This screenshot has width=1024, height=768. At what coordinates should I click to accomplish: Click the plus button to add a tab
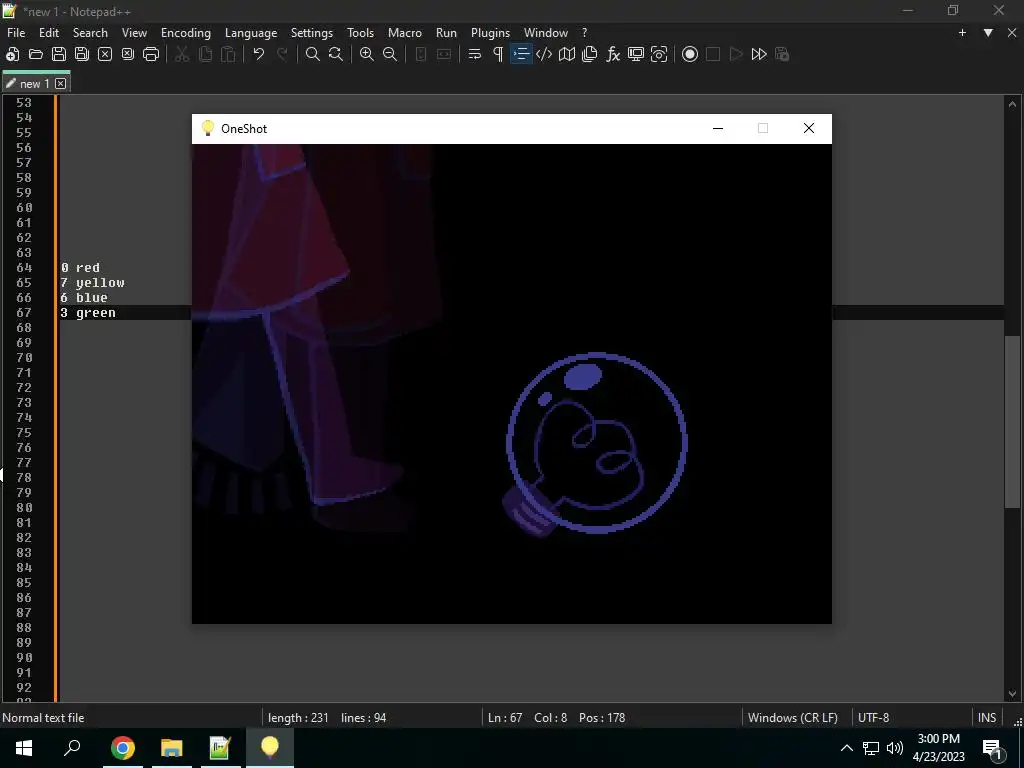pos(962,33)
